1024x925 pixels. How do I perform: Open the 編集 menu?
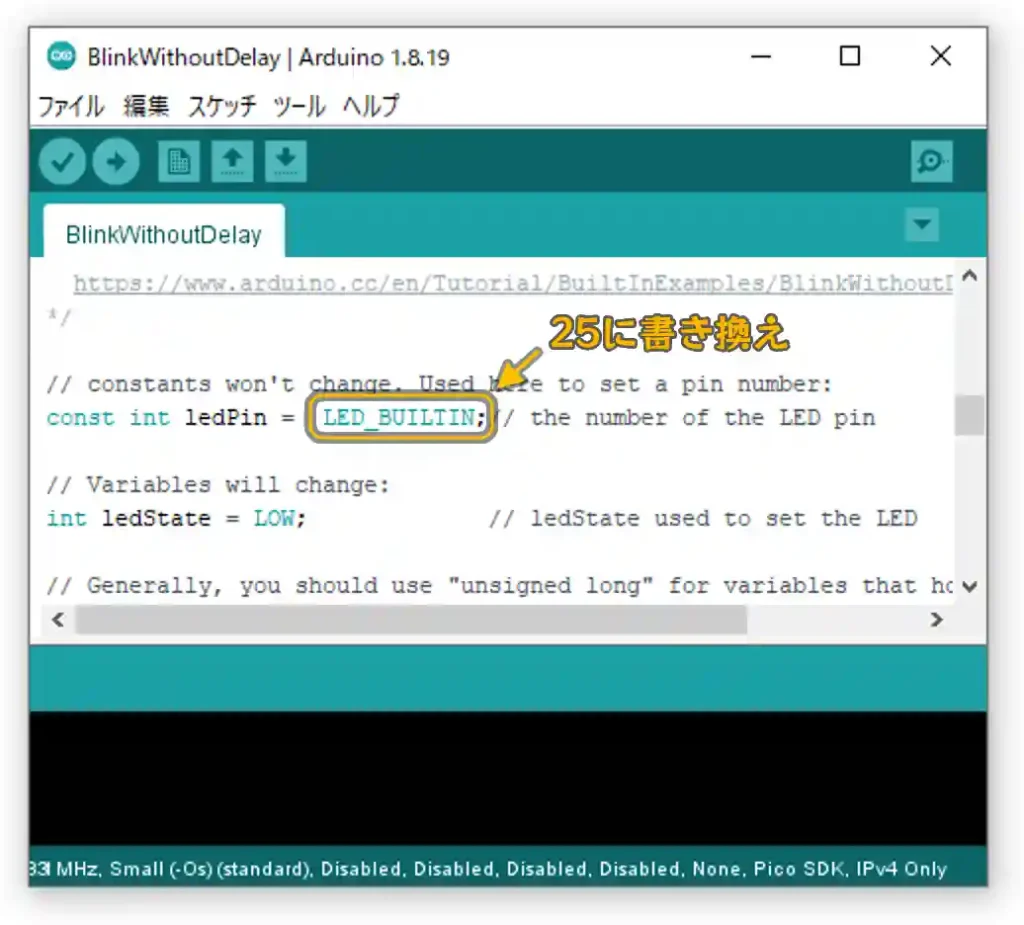click(146, 106)
